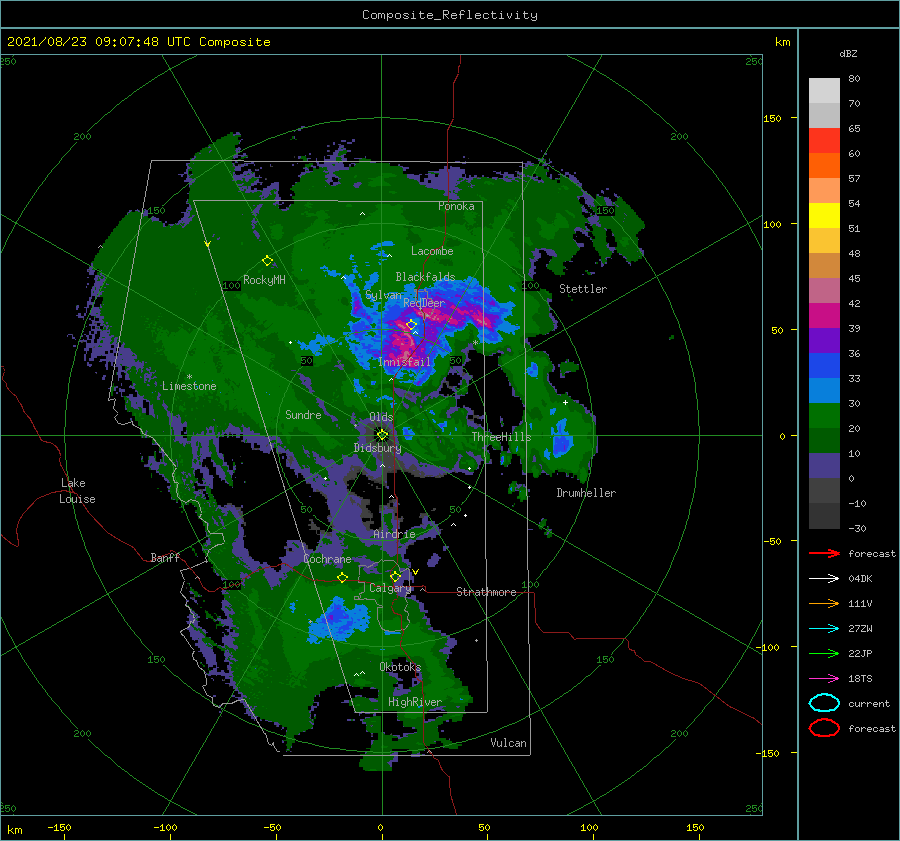900x841 pixels.
Task: Click the Lacombe label on the map
Action: pos(432,251)
